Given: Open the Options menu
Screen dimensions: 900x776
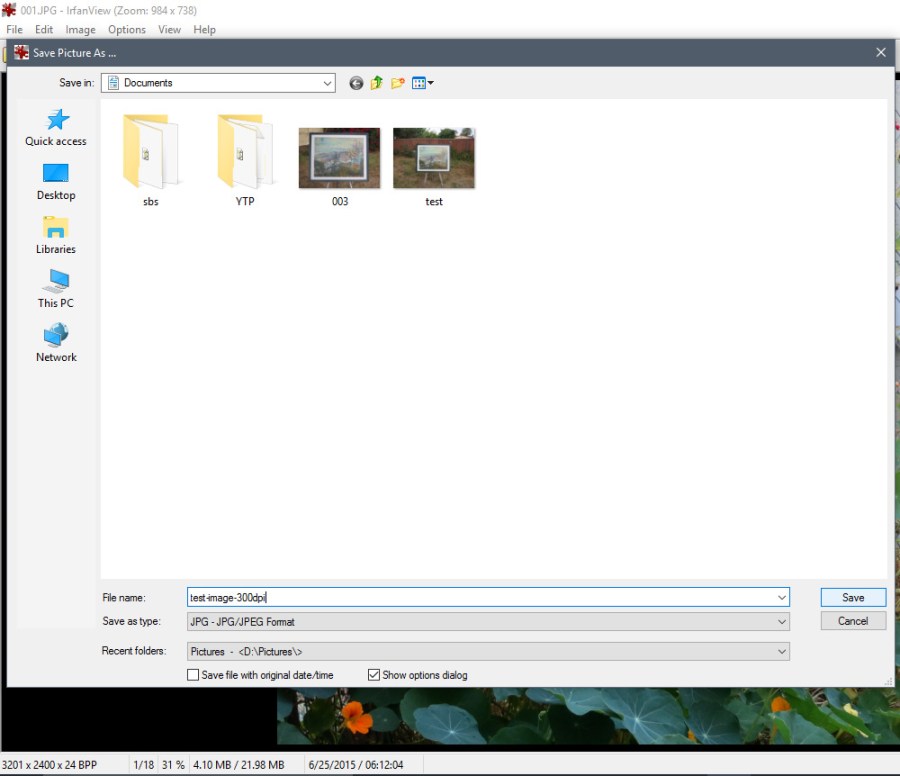Looking at the screenshot, I should pos(127,30).
